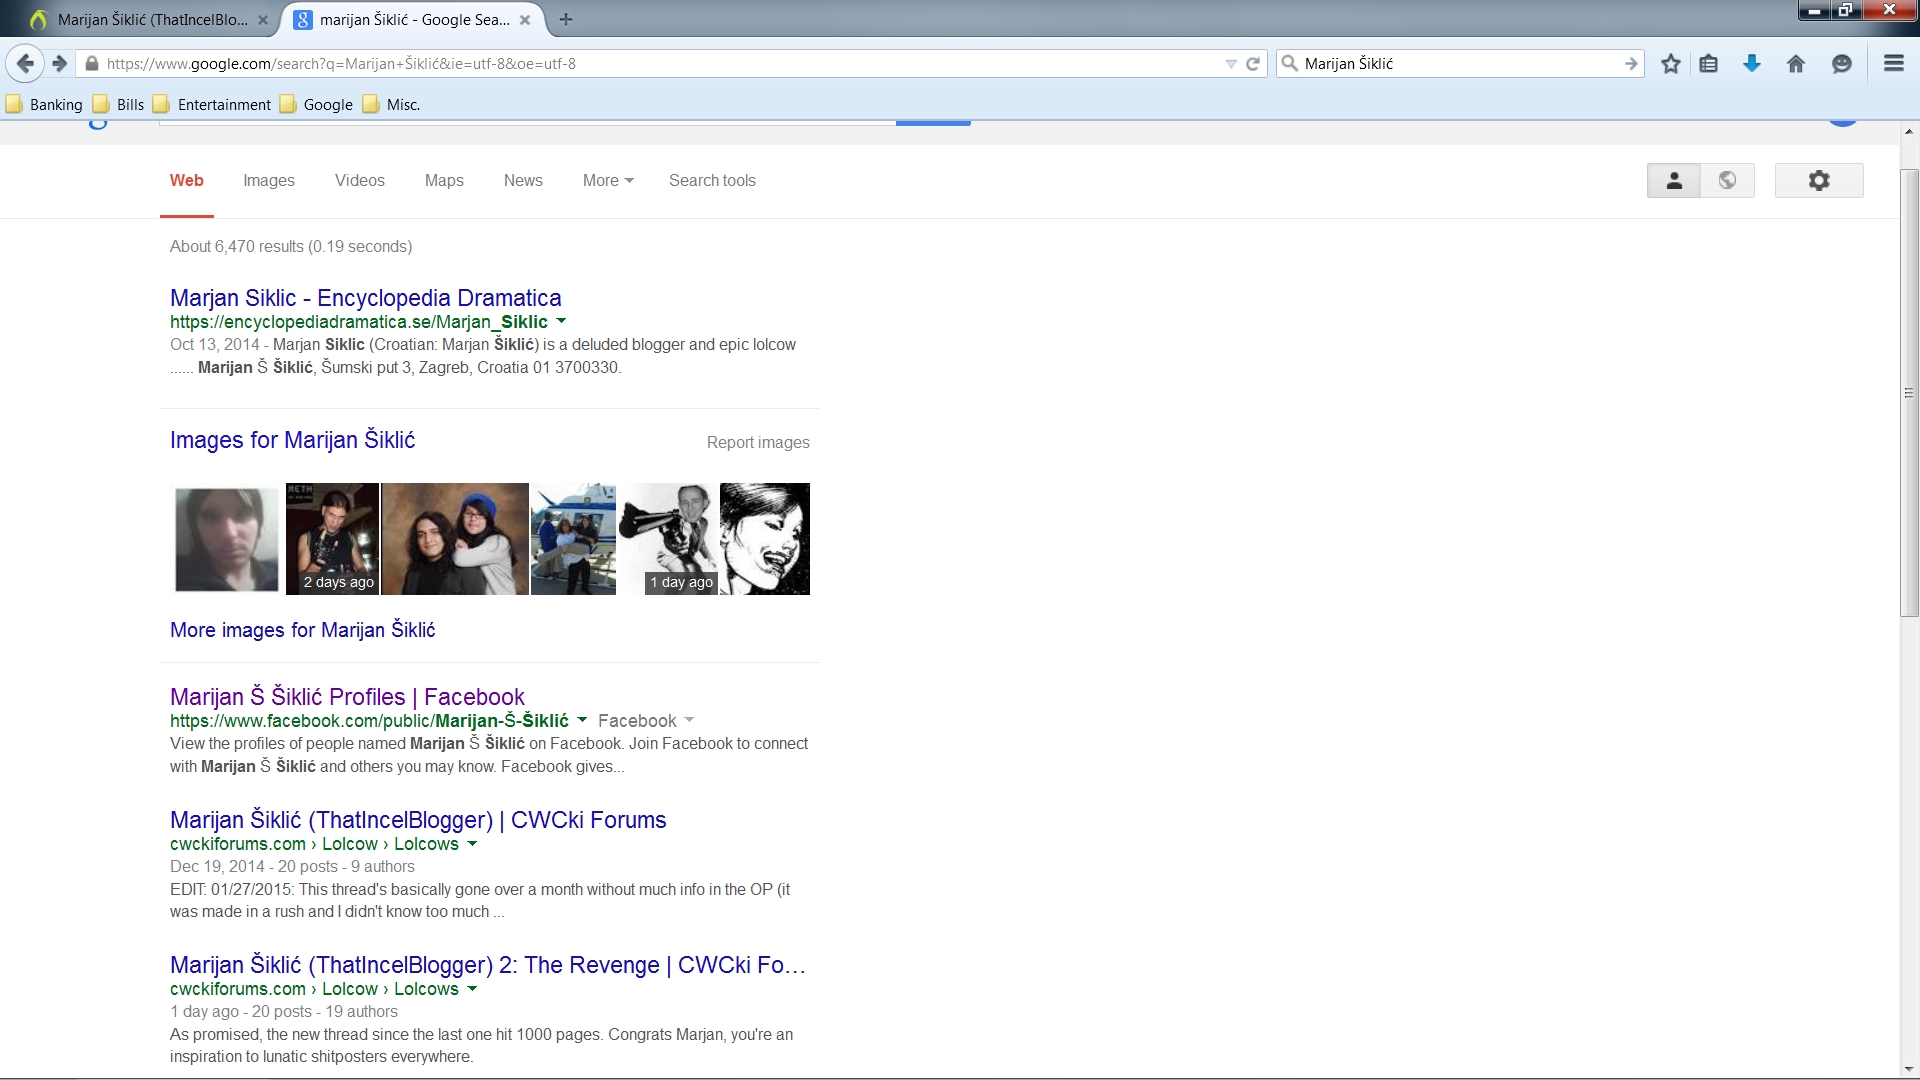Open the Bills bookmarks folder
The width and height of the screenshot is (1920, 1080).
119,104
